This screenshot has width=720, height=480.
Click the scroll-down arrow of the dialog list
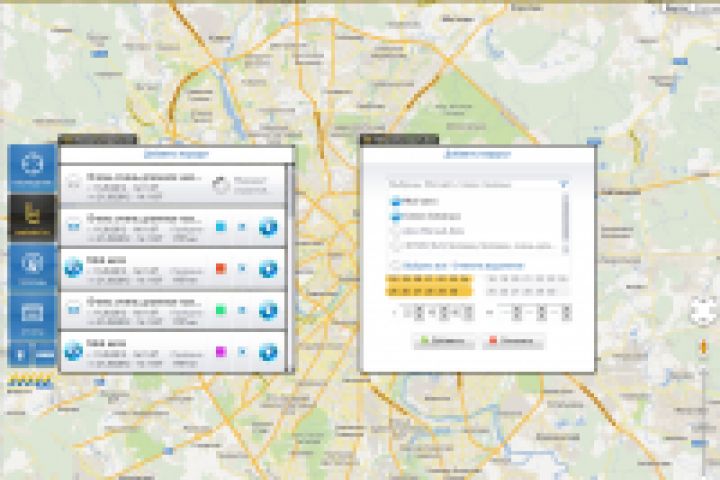565,249
